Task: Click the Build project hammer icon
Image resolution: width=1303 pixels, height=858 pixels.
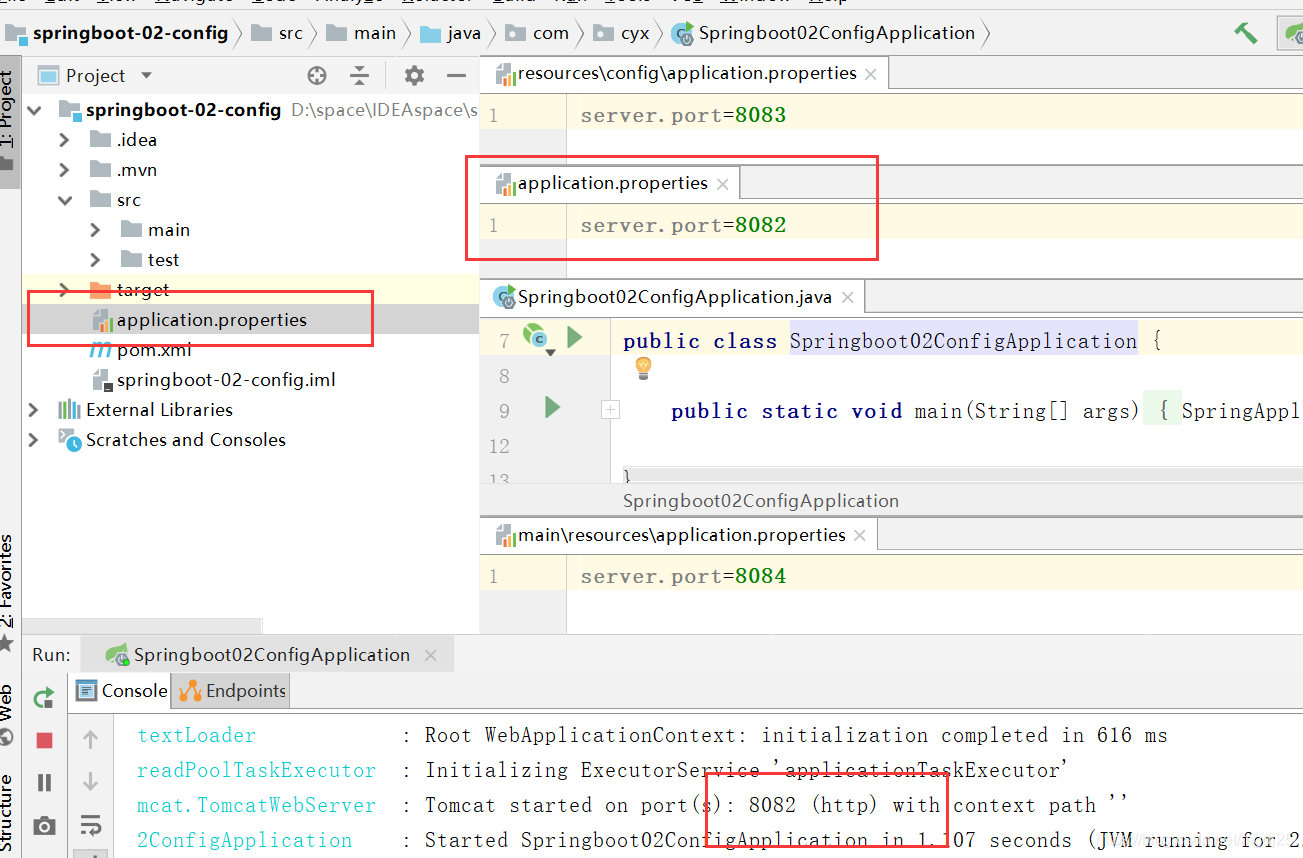Action: 1246,33
